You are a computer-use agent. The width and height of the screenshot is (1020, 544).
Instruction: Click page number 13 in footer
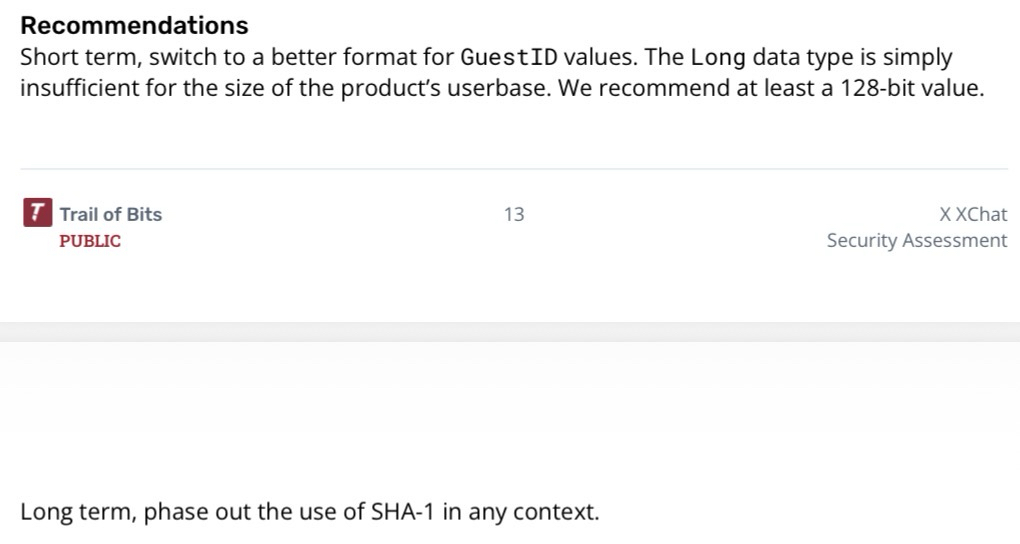coord(514,214)
